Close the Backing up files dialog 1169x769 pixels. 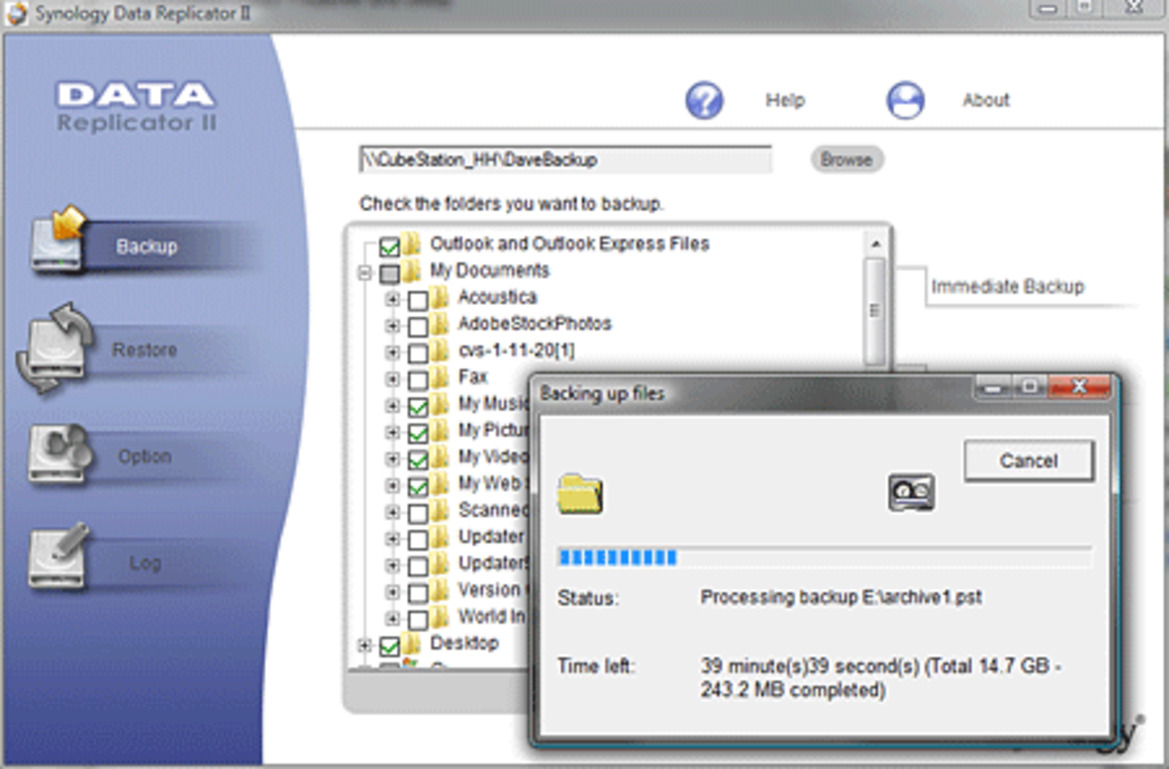click(x=1079, y=386)
